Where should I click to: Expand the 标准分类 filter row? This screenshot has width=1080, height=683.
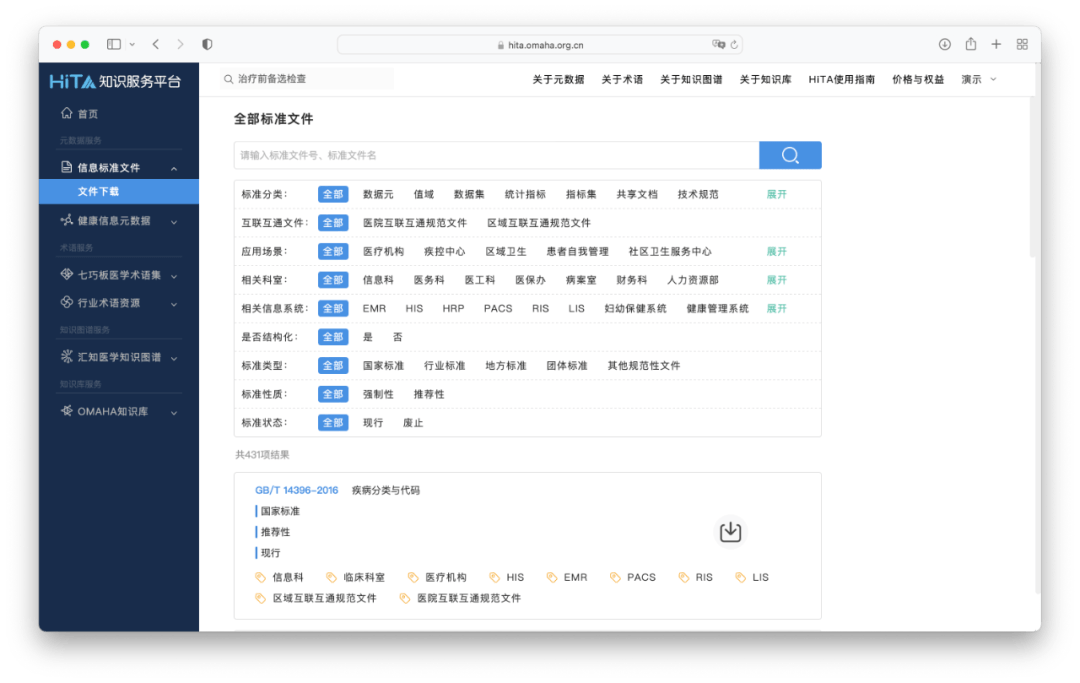pyautogui.click(x=776, y=193)
